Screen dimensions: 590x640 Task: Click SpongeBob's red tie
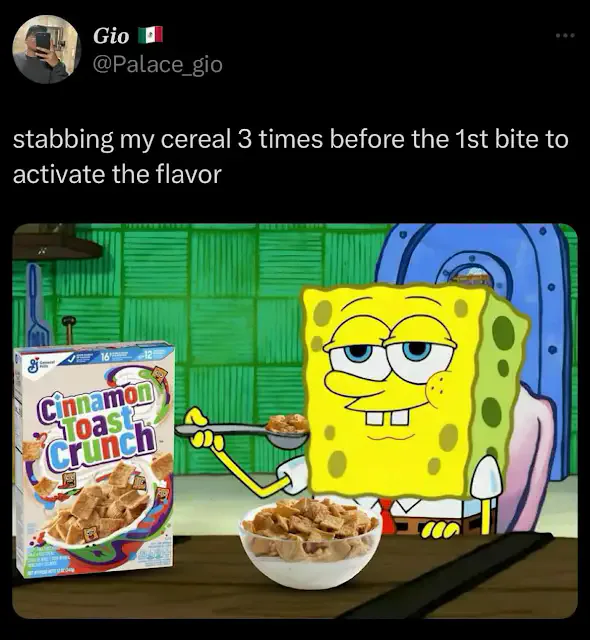pyautogui.click(x=384, y=511)
